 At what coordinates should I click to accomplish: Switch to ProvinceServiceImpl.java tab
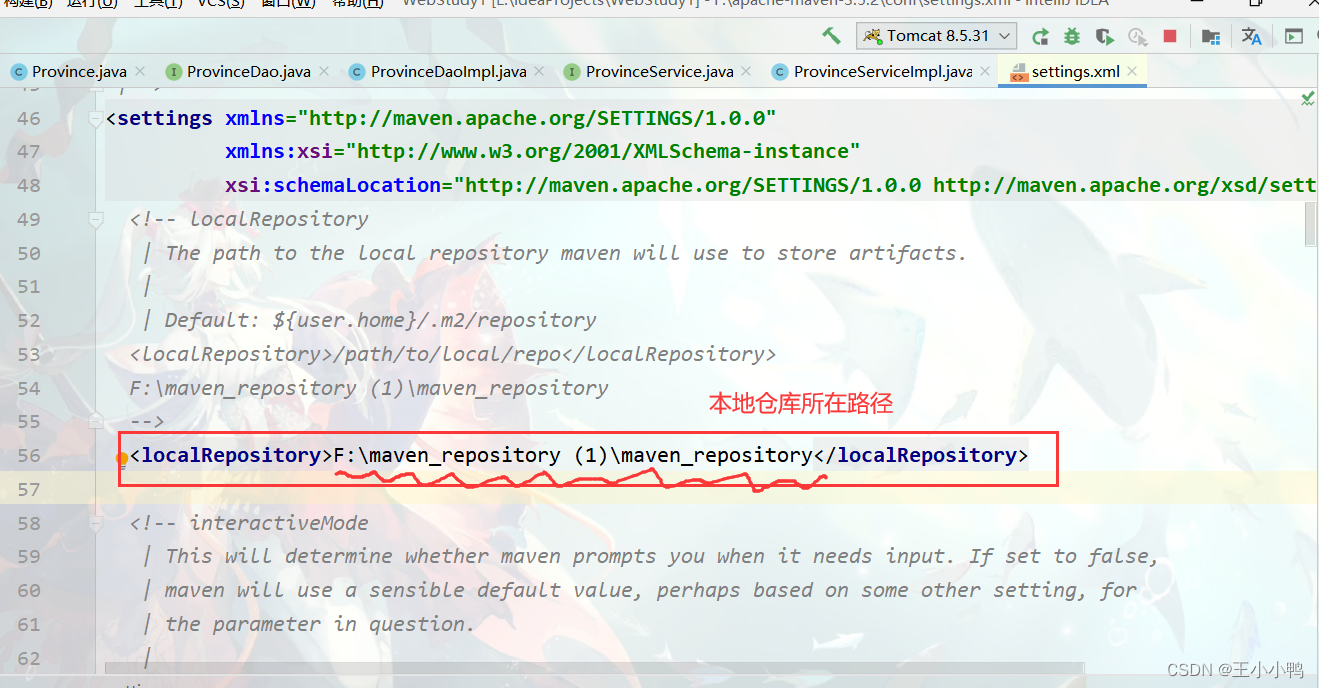(882, 72)
